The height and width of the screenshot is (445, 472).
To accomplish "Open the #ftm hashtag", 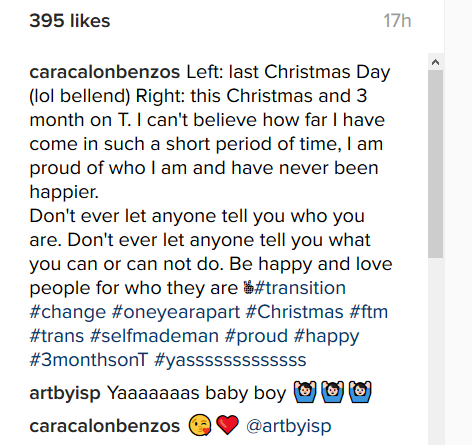I will (369, 312).
